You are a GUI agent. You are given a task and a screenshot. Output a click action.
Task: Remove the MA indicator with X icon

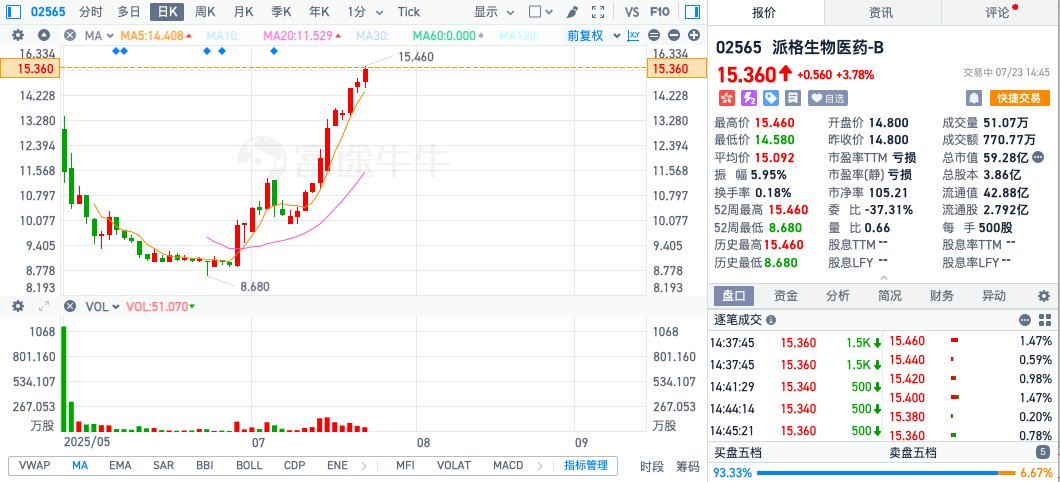[69, 36]
